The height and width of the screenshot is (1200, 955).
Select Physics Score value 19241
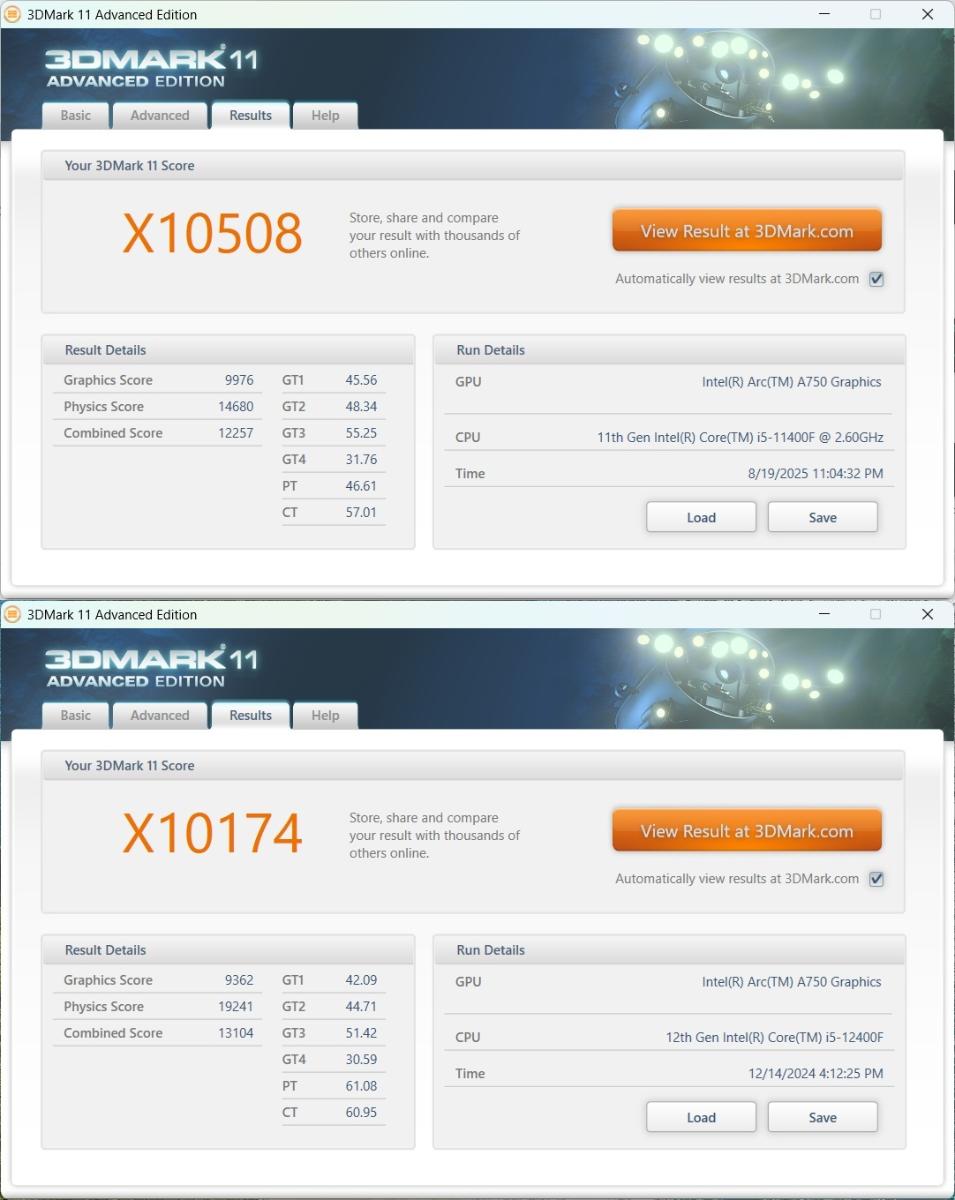[x=236, y=1006]
